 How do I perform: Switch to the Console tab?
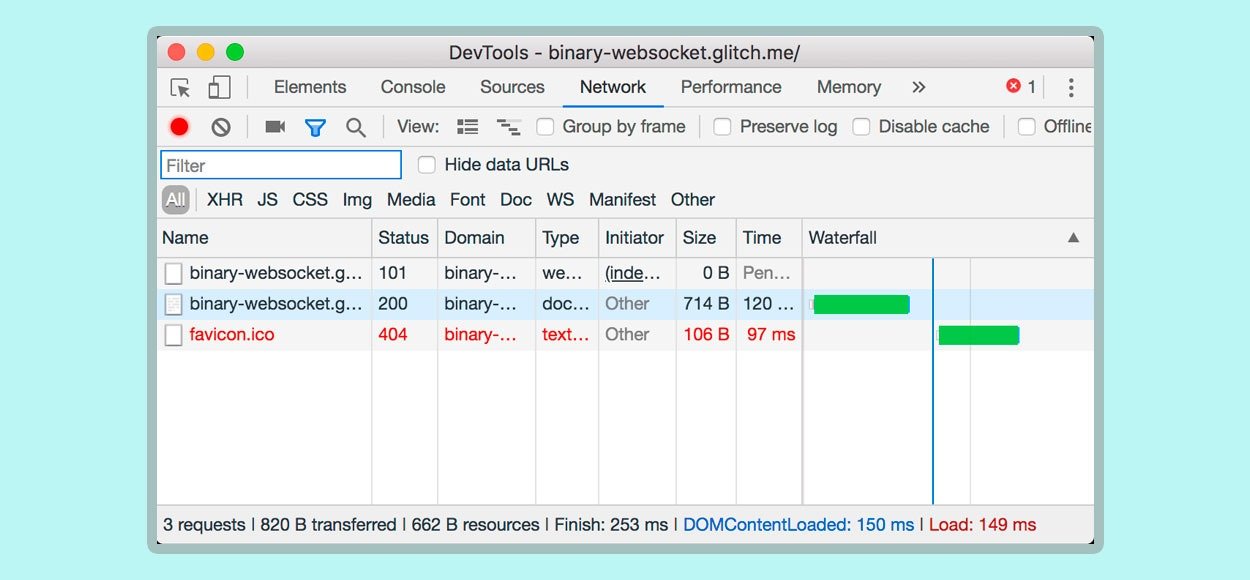[x=413, y=87]
